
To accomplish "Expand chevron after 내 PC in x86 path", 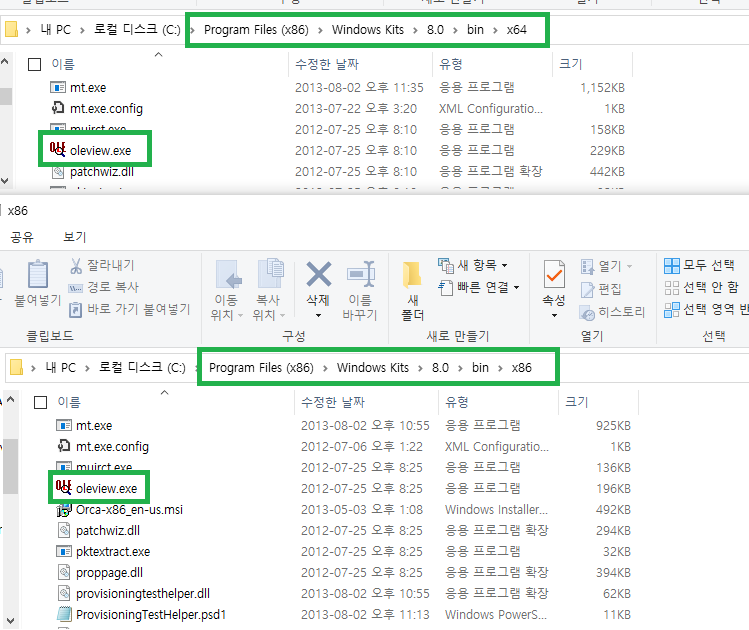I will pos(87,368).
